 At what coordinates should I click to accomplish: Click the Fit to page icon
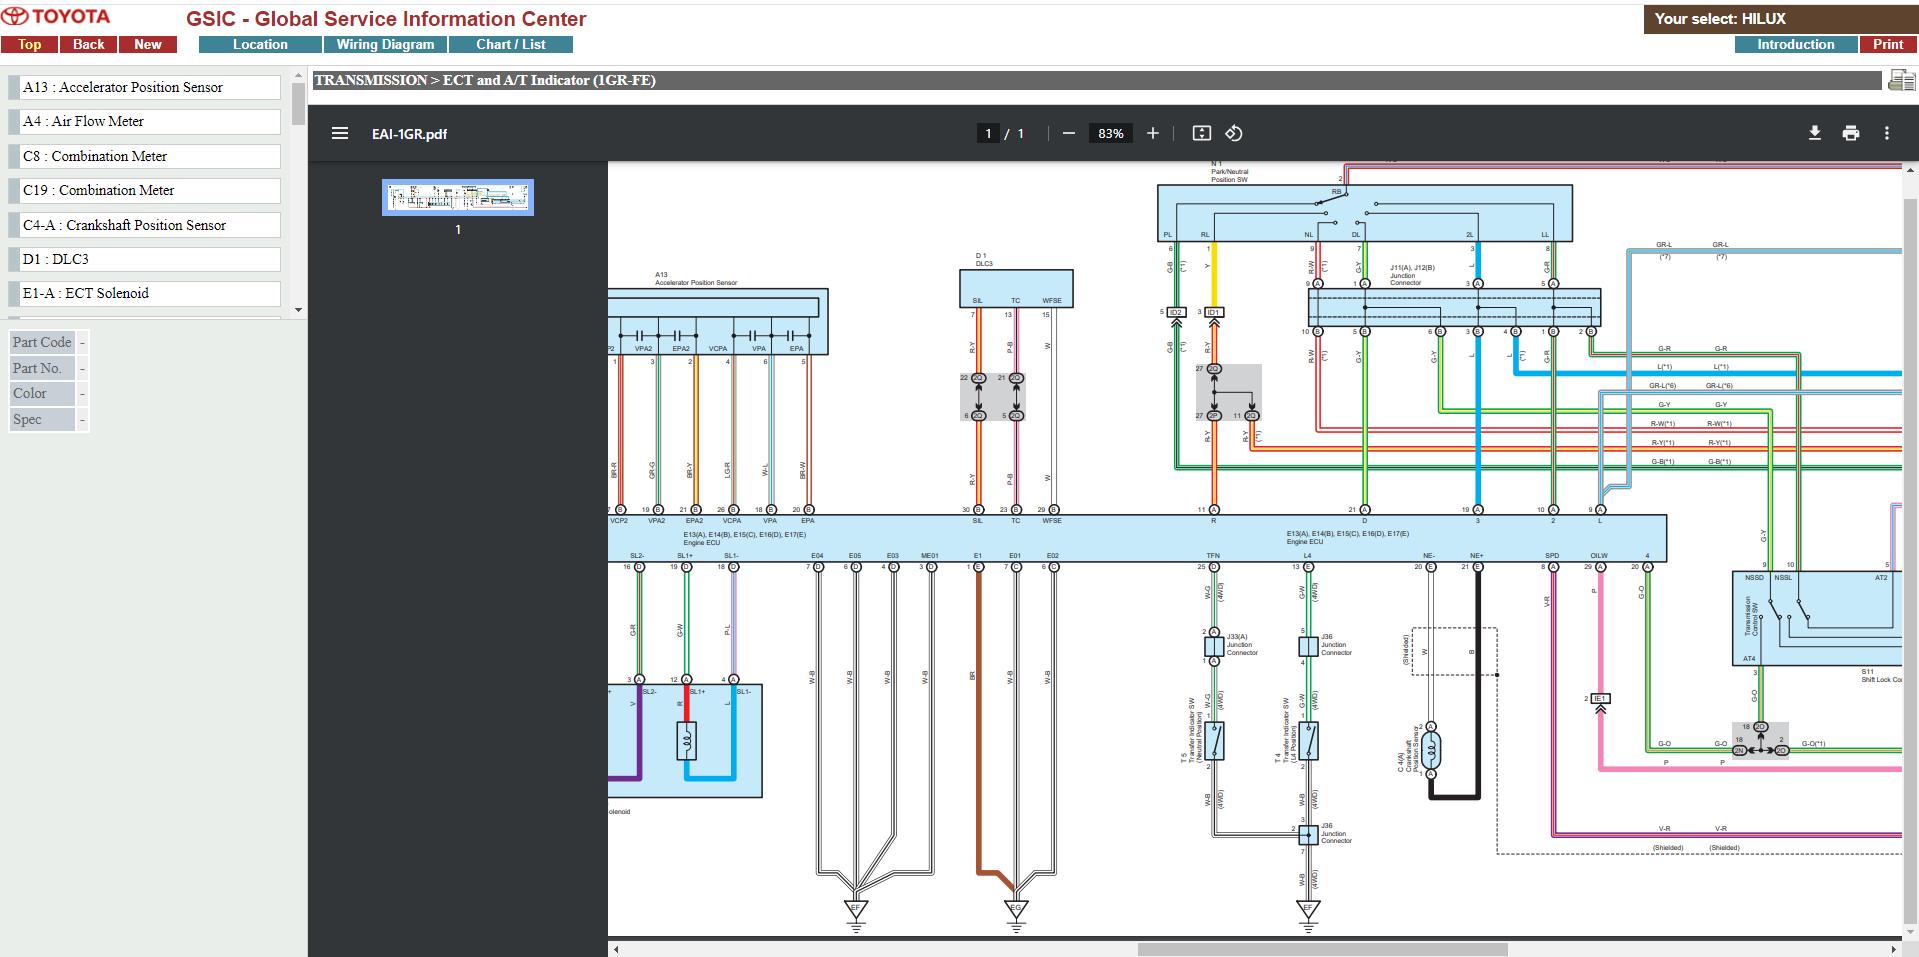pos(1202,133)
